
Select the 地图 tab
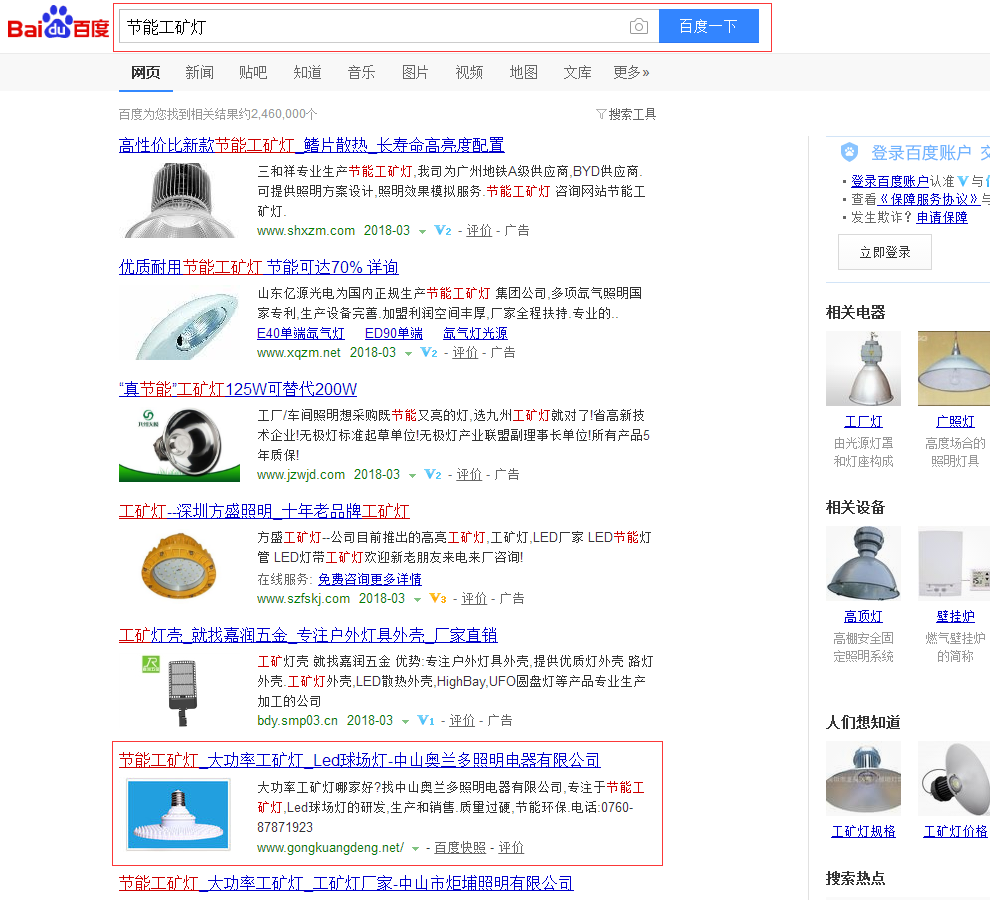pos(523,72)
